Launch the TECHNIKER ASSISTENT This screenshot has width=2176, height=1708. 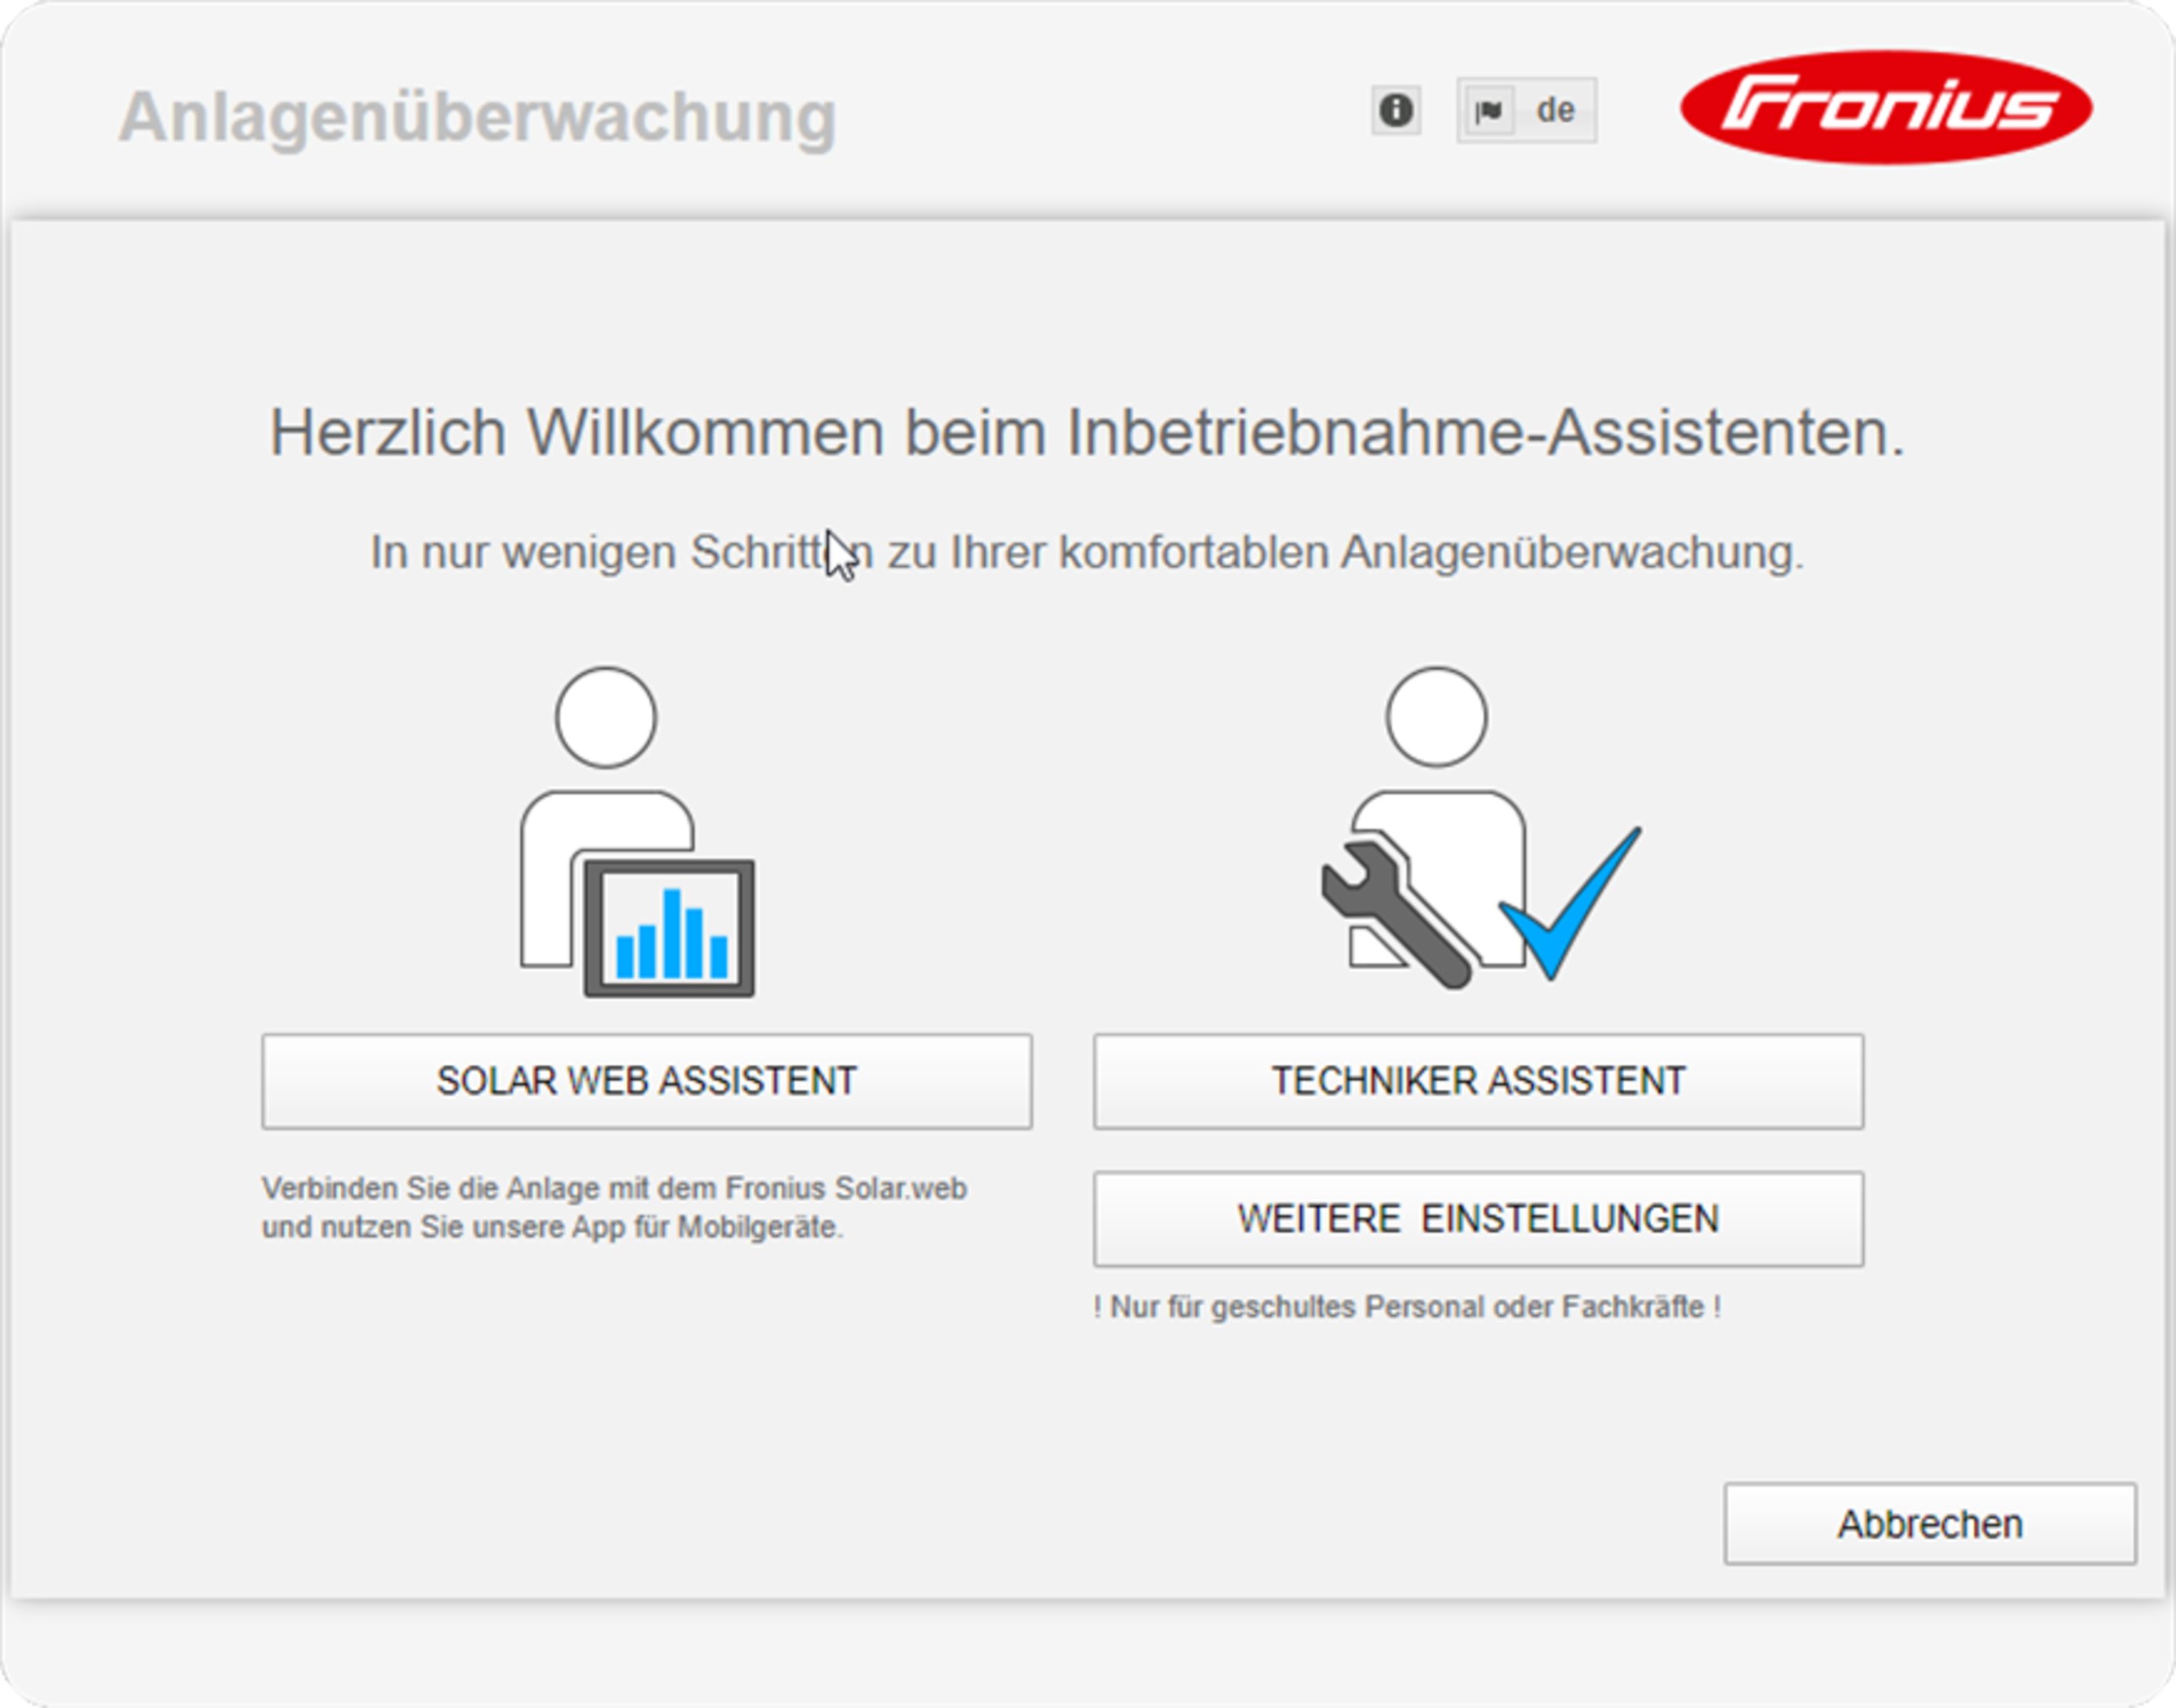tap(1478, 1080)
